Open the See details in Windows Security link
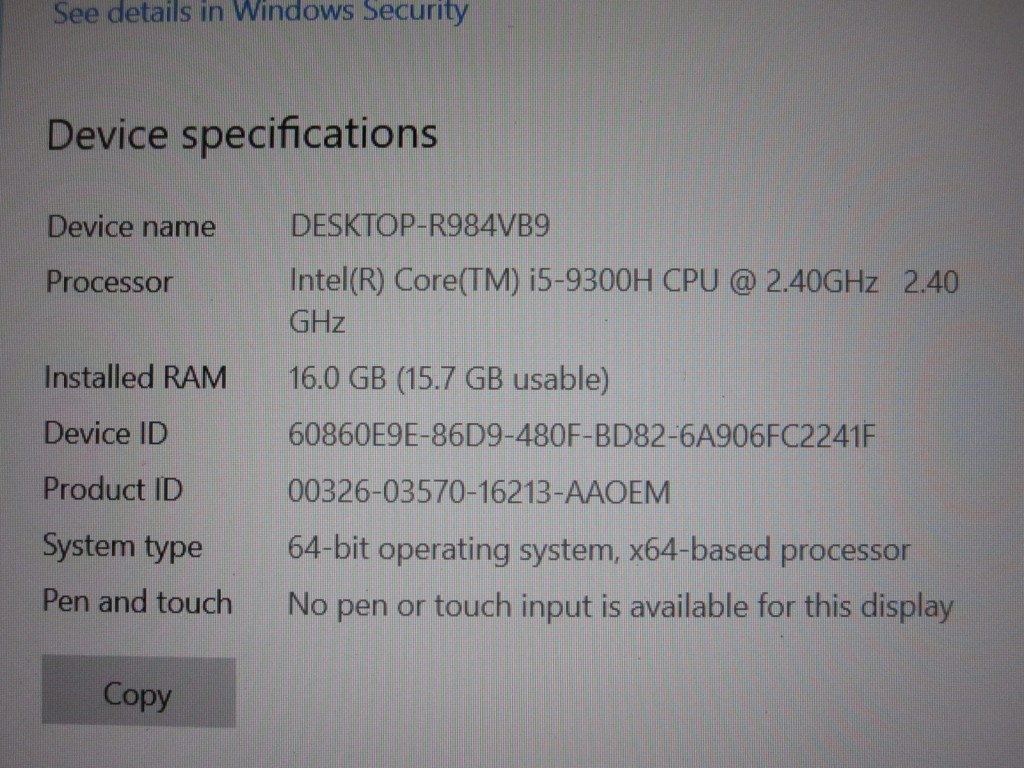This screenshot has height=768, width=1024. point(260,13)
